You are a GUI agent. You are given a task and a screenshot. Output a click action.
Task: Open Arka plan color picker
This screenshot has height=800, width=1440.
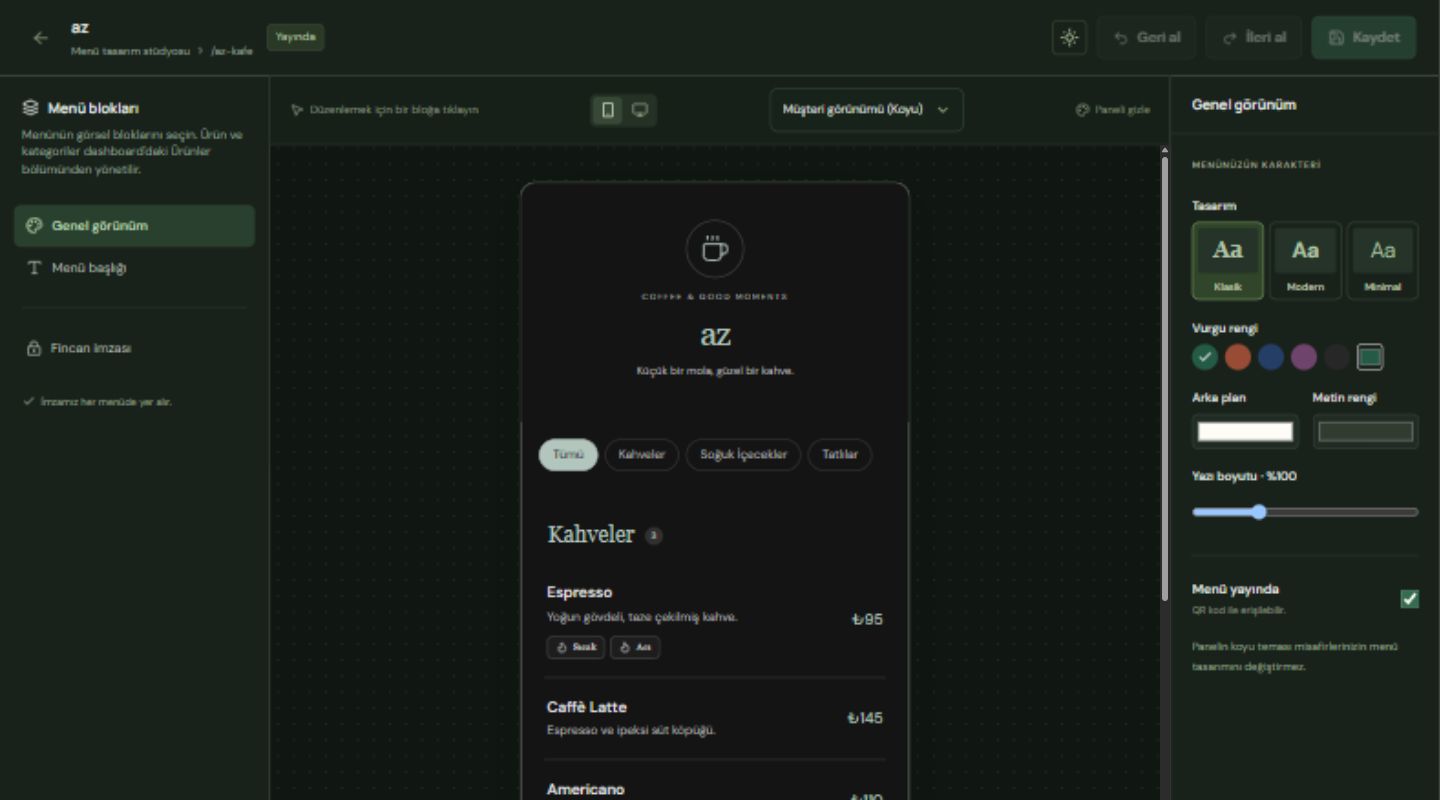tap(1245, 432)
